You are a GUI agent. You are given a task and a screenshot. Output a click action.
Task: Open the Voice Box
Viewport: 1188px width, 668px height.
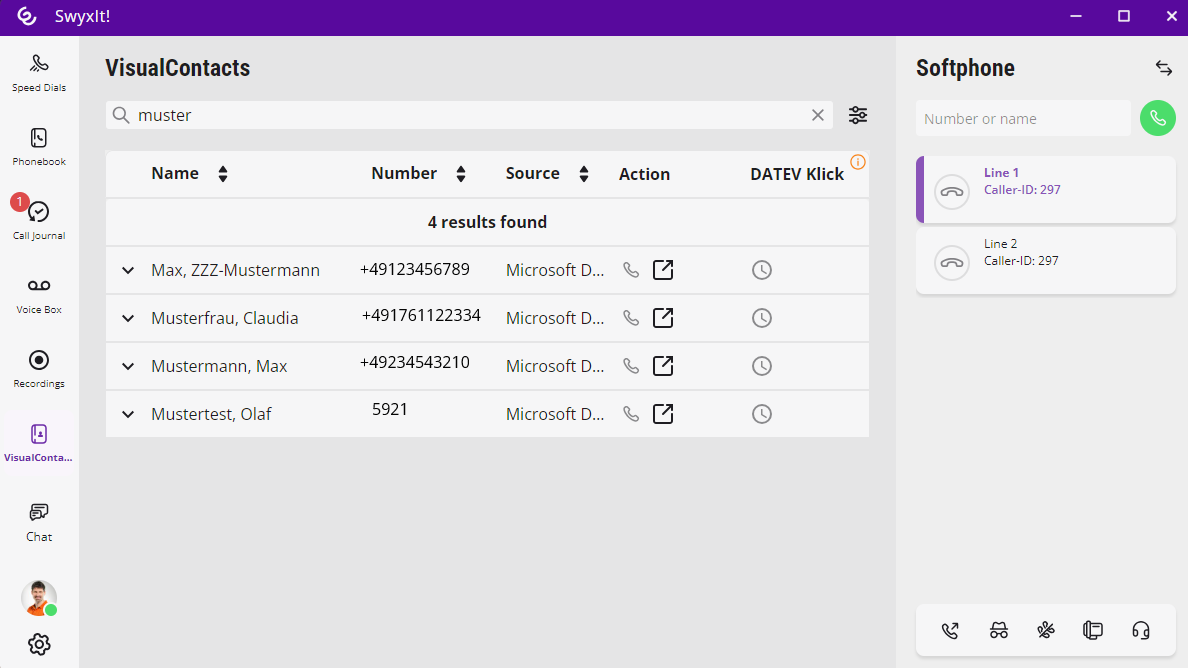pos(39,295)
